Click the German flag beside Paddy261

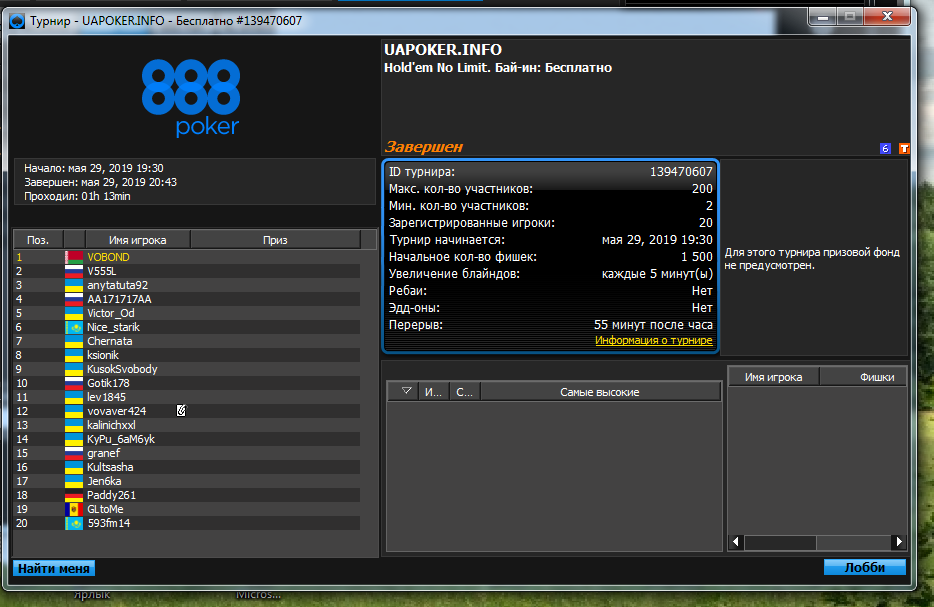coord(74,495)
